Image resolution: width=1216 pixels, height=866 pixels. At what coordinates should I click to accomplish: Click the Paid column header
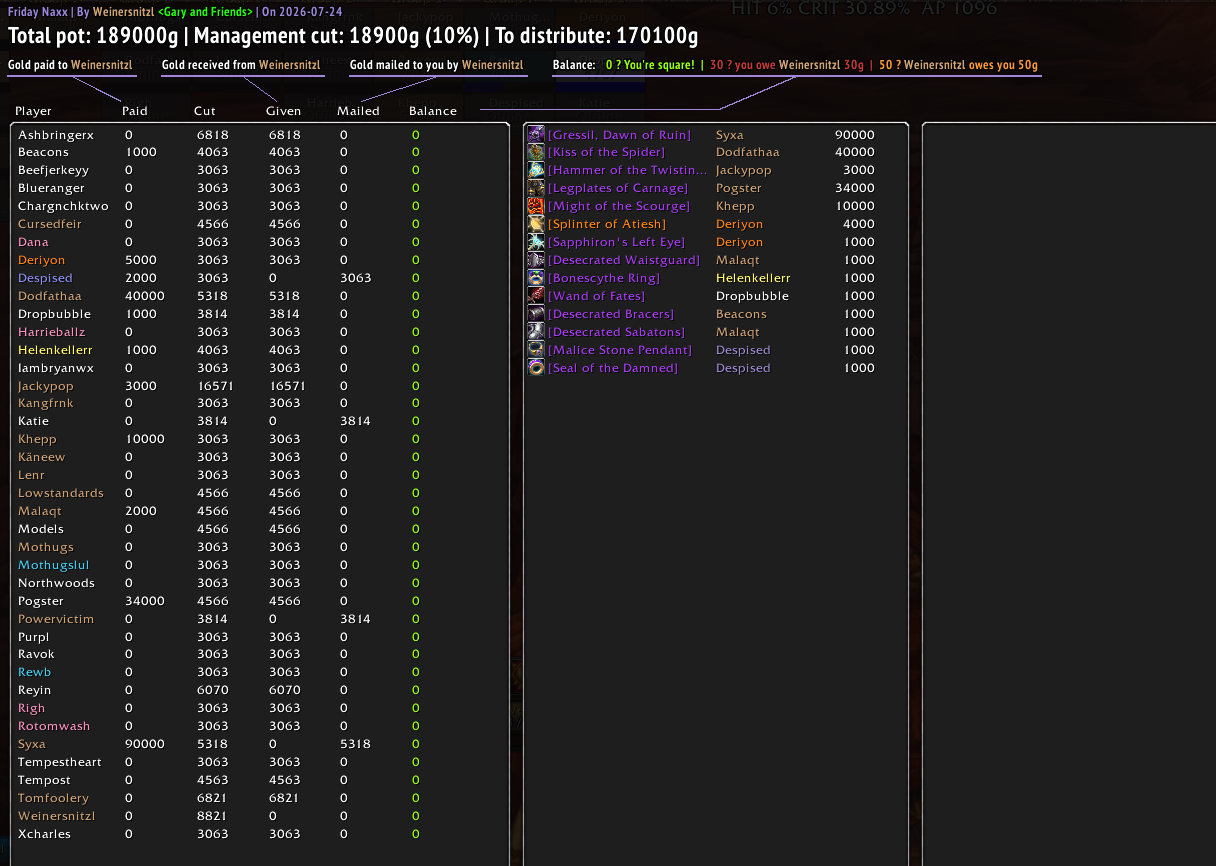(x=134, y=111)
